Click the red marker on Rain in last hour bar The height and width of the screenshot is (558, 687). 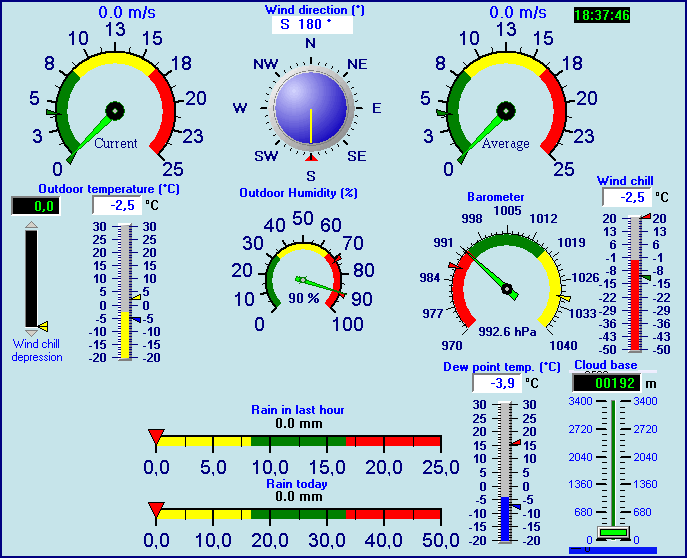(x=156, y=435)
